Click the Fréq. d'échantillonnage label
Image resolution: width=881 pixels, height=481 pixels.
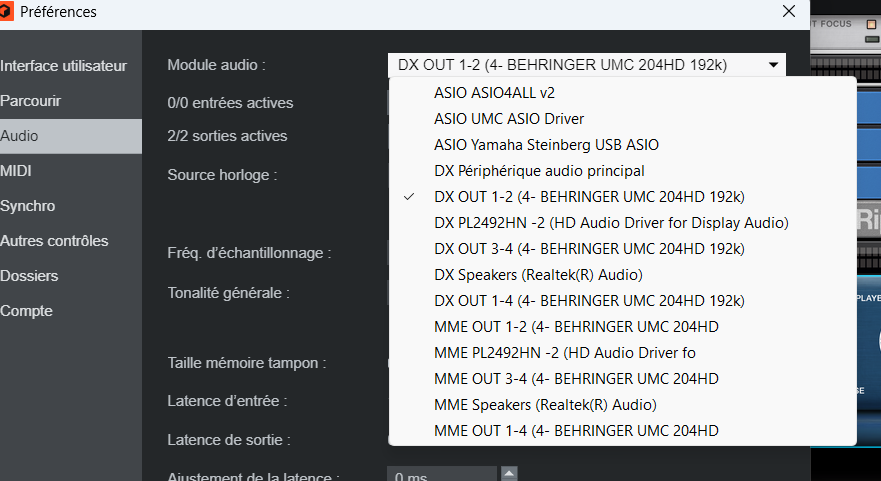(249, 253)
